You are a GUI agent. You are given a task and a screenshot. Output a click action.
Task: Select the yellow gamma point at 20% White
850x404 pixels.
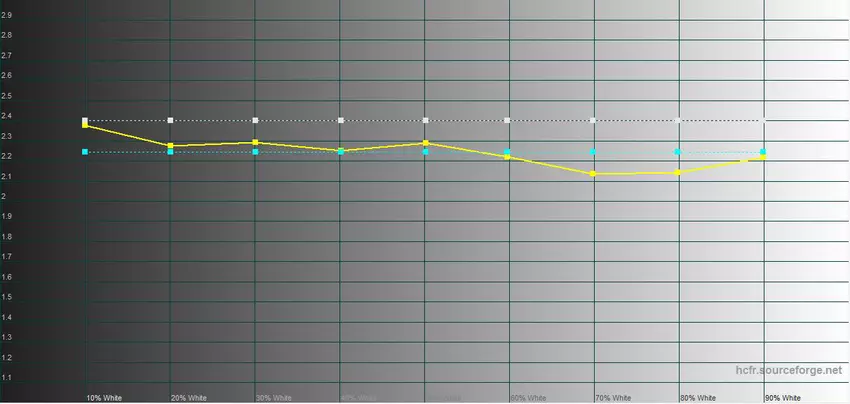(171, 146)
